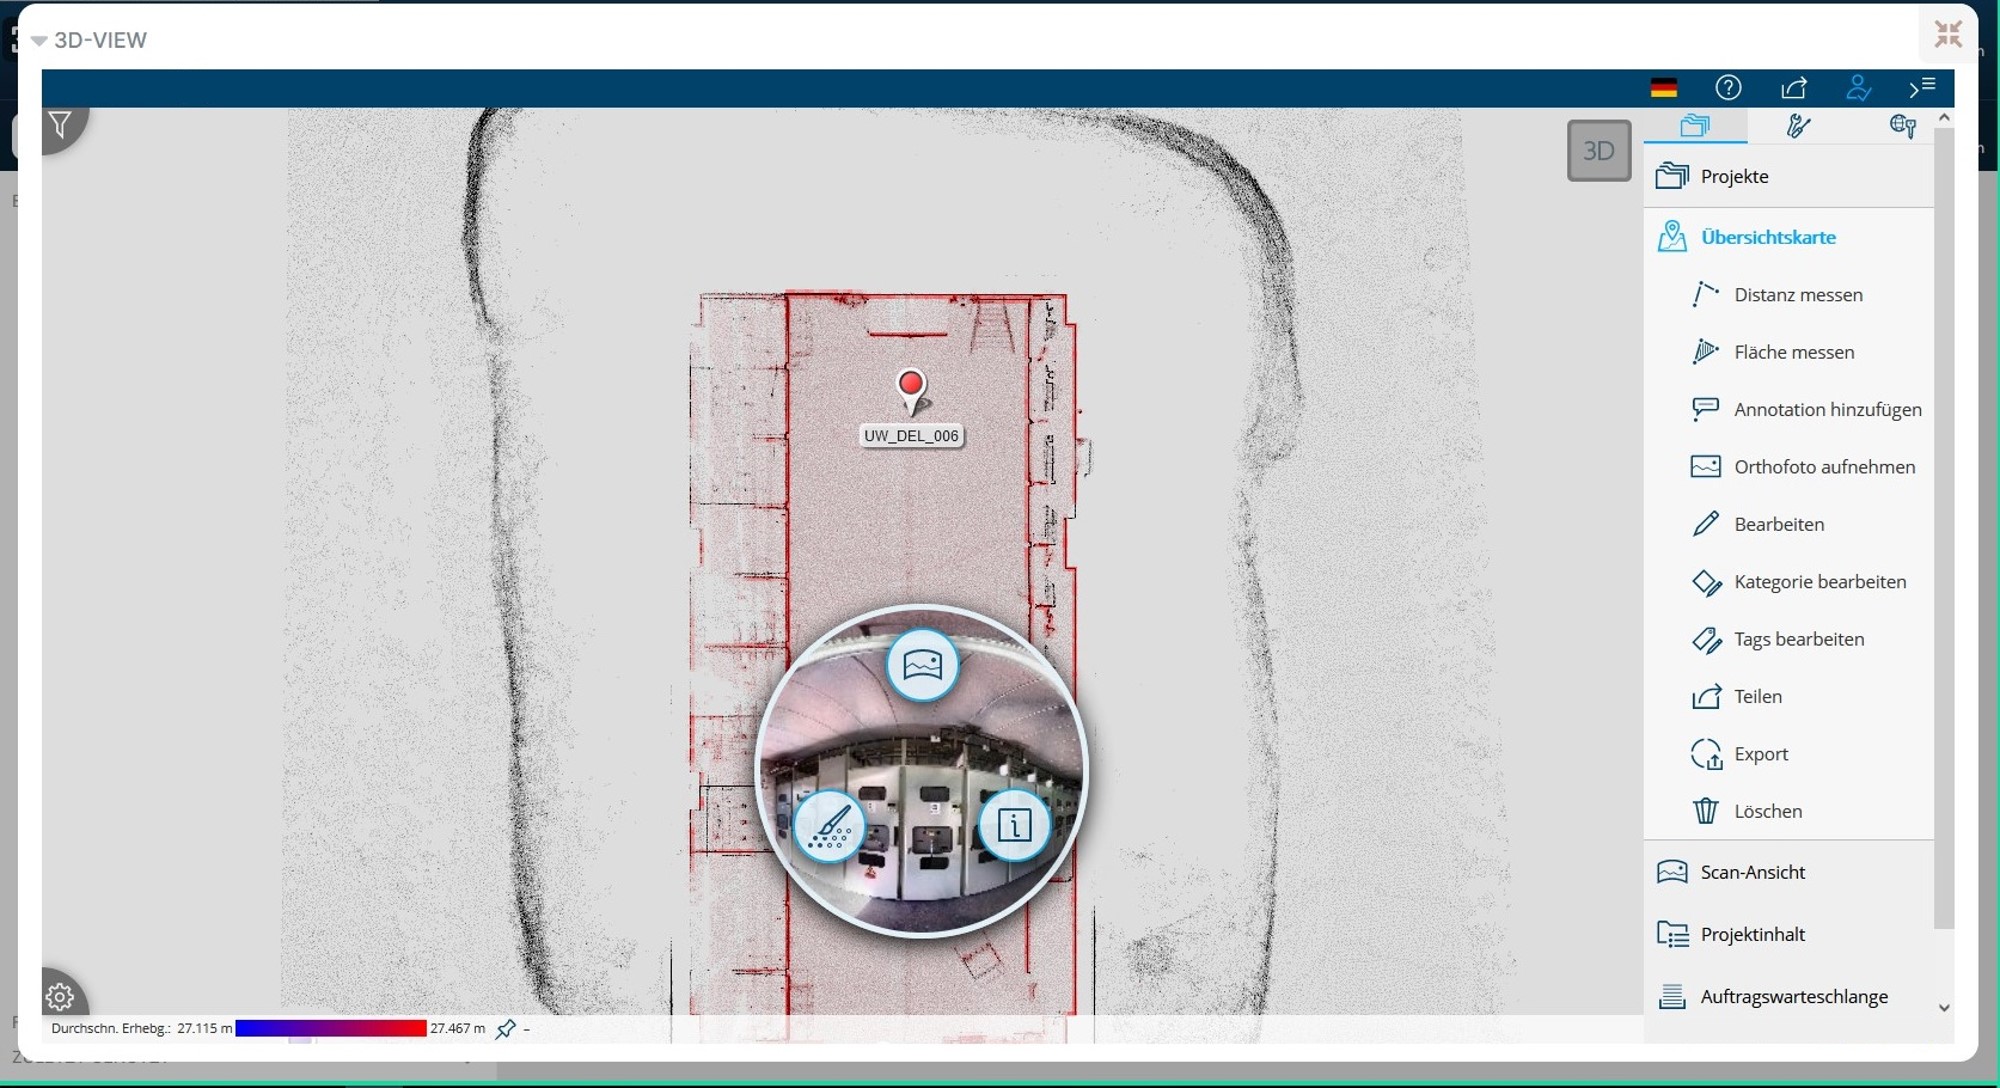Click the Löschen trash can icon
Viewport: 2000px width, 1088px height.
tap(1705, 810)
